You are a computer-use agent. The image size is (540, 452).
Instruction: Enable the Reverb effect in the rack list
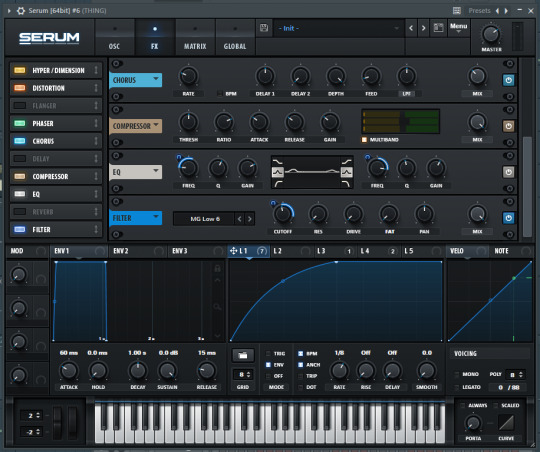pyautogui.click(x=20, y=212)
